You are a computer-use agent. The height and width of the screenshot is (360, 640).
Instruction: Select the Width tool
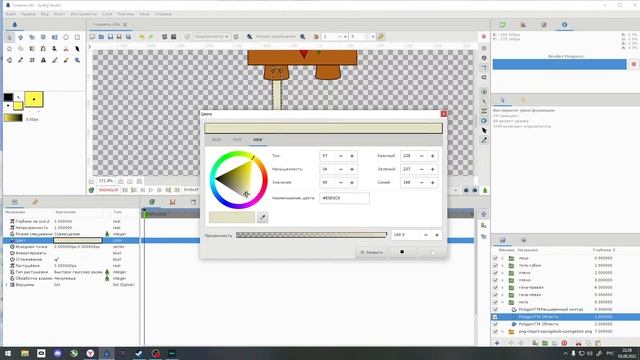click(77, 49)
